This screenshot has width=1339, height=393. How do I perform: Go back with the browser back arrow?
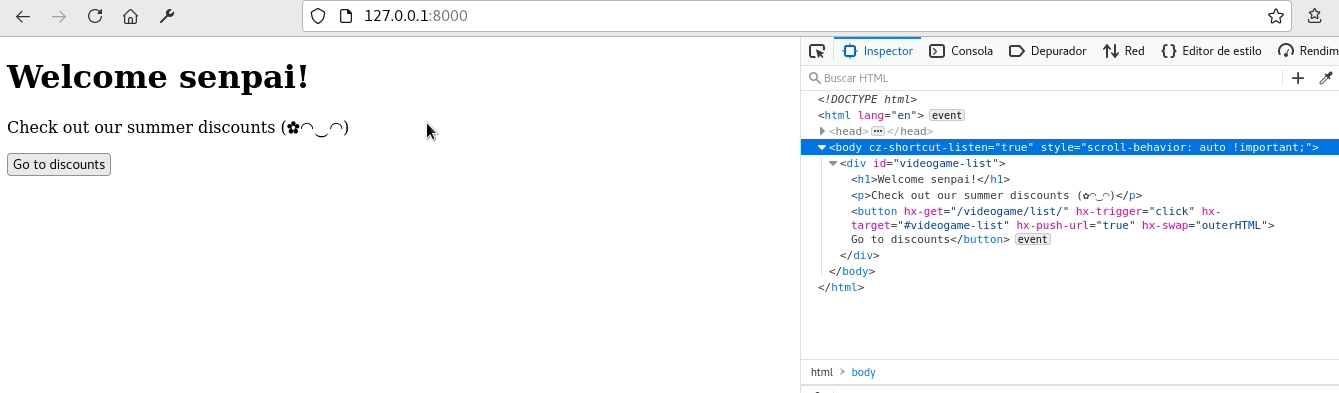[23, 16]
